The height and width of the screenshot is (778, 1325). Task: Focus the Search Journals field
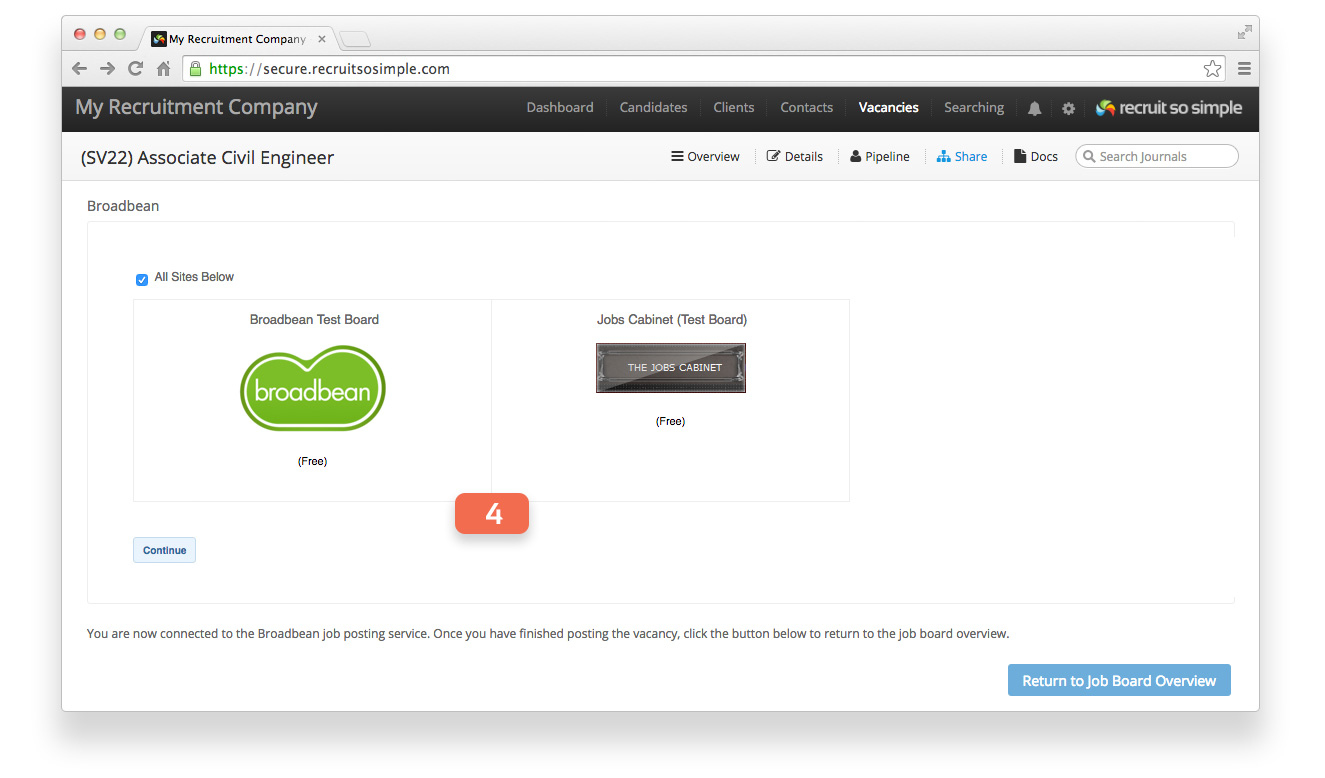pyautogui.click(x=1157, y=156)
